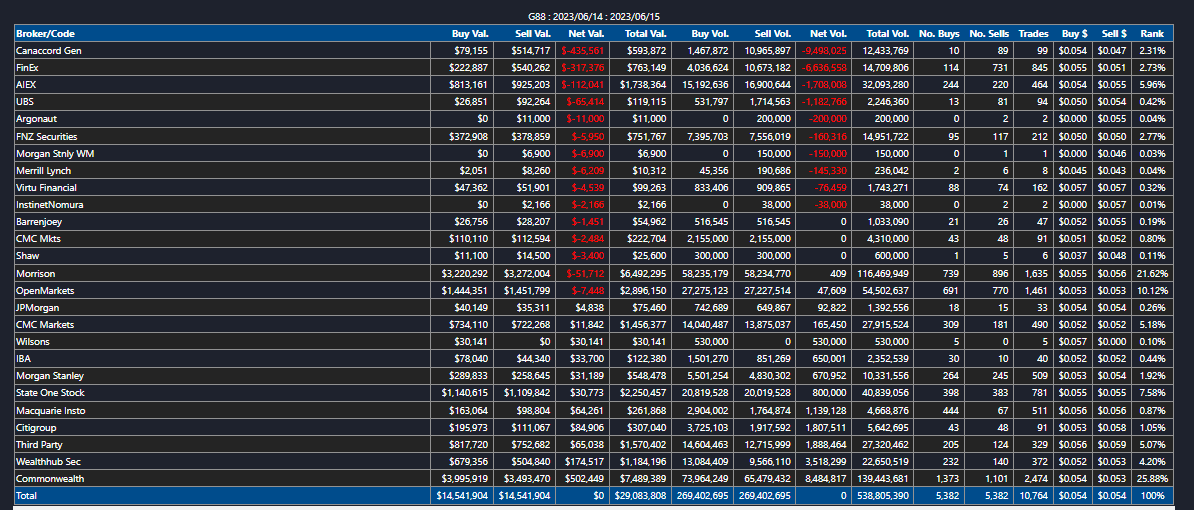The image size is (1194, 510).
Task: Select the FNZ Securities broker name
Action: [x=45, y=136]
